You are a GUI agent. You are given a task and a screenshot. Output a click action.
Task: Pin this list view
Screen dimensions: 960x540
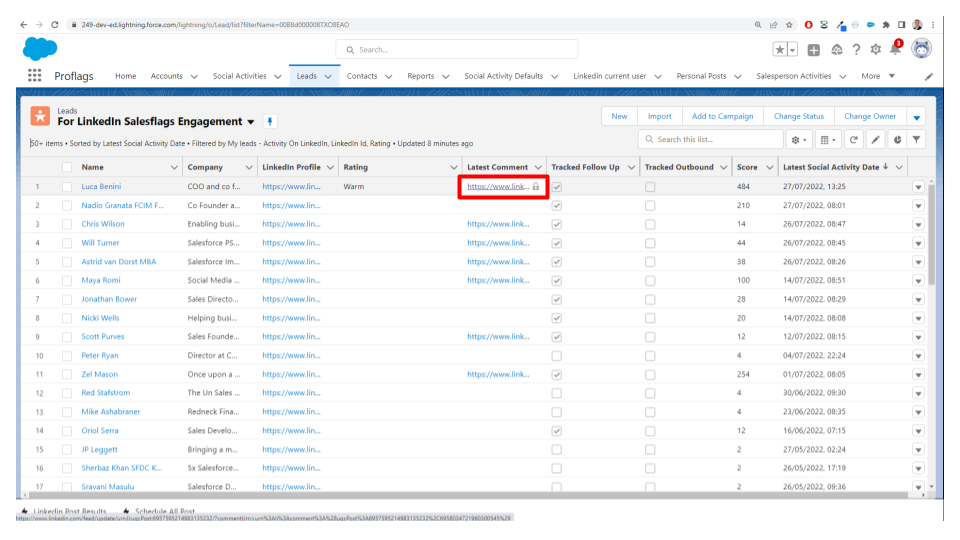pos(269,121)
